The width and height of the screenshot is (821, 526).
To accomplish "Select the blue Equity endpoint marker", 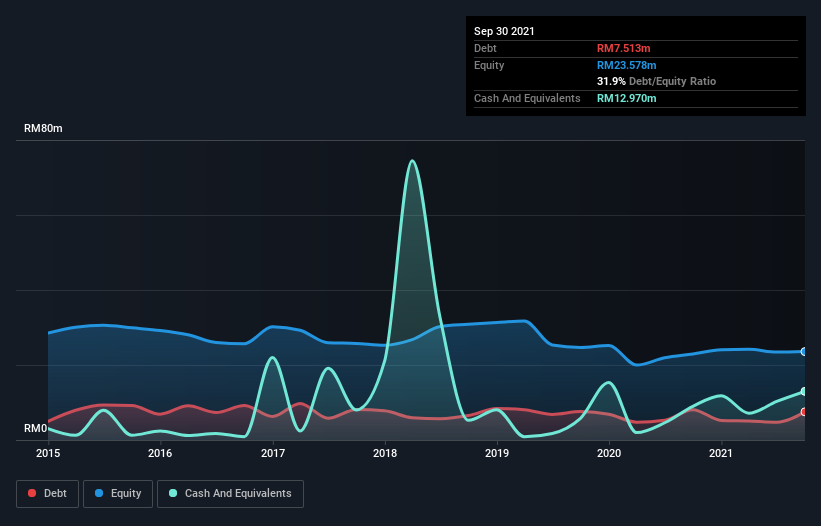I will point(804,352).
